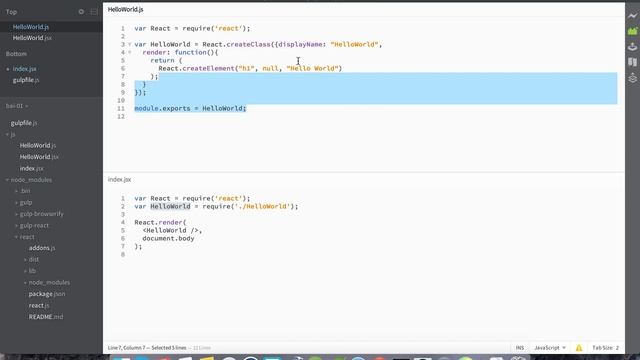Expand the gulp folder
This screenshot has width=640, height=360.
pos(16,202)
